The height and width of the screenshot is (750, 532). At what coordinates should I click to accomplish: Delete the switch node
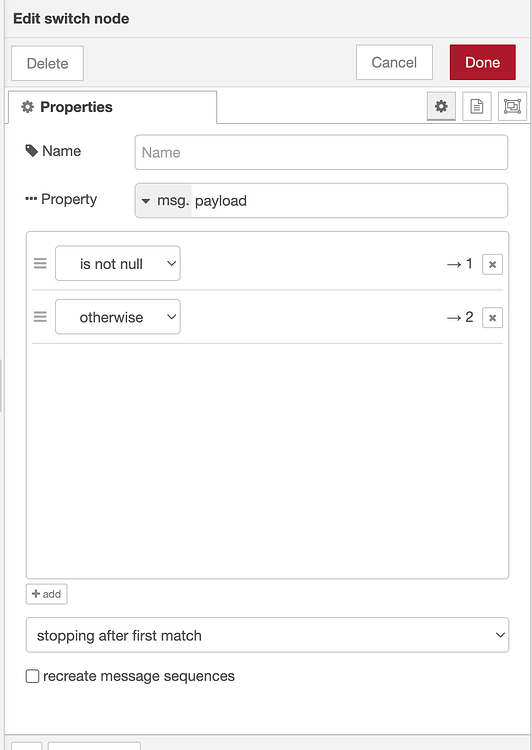point(47,63)
